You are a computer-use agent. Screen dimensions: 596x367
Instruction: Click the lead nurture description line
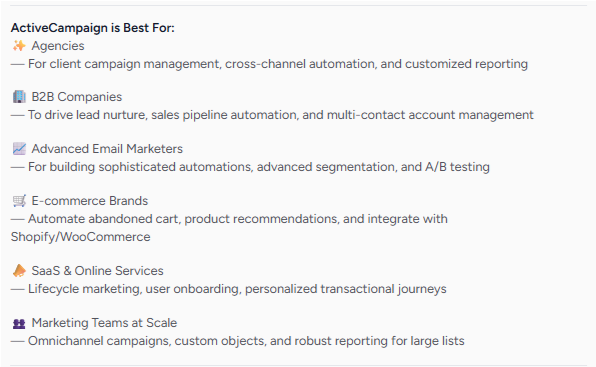click(x=272, y=115)
